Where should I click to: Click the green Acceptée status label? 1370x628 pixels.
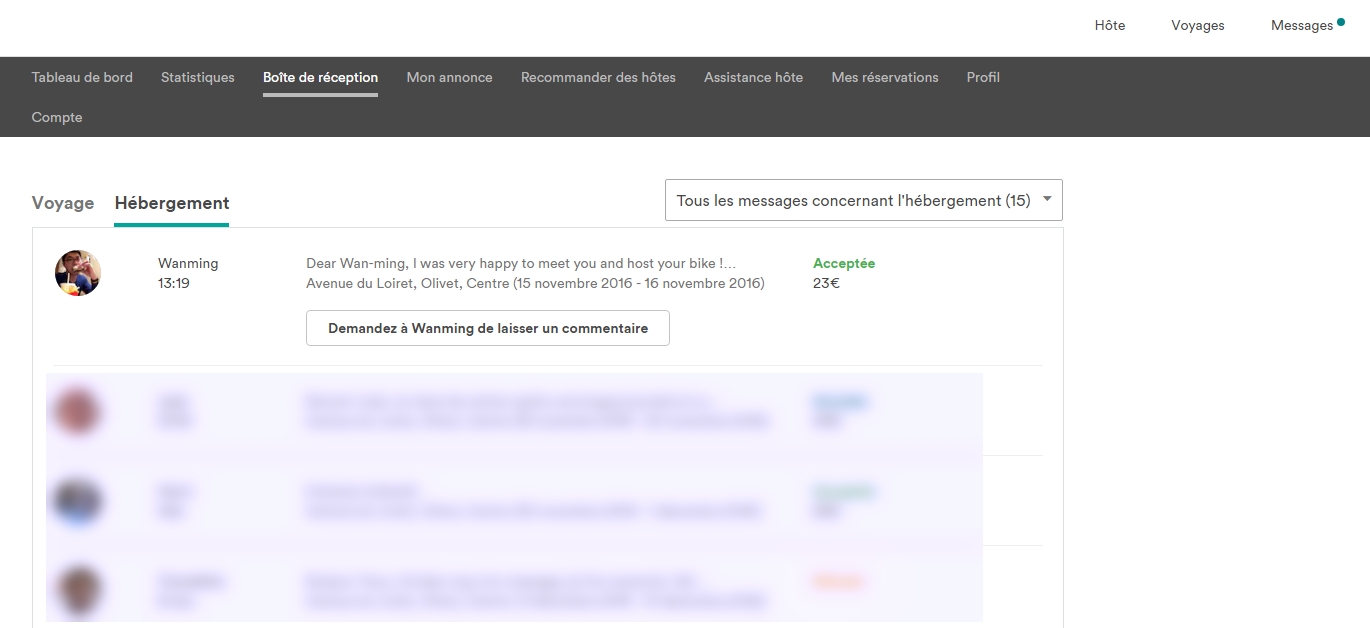[x=844, y=264]
